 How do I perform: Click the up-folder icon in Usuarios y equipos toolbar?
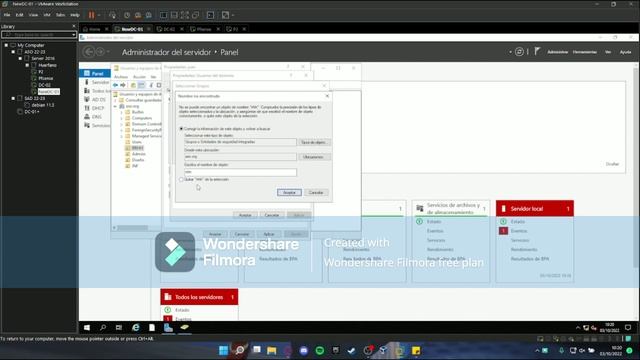(133, 85)
